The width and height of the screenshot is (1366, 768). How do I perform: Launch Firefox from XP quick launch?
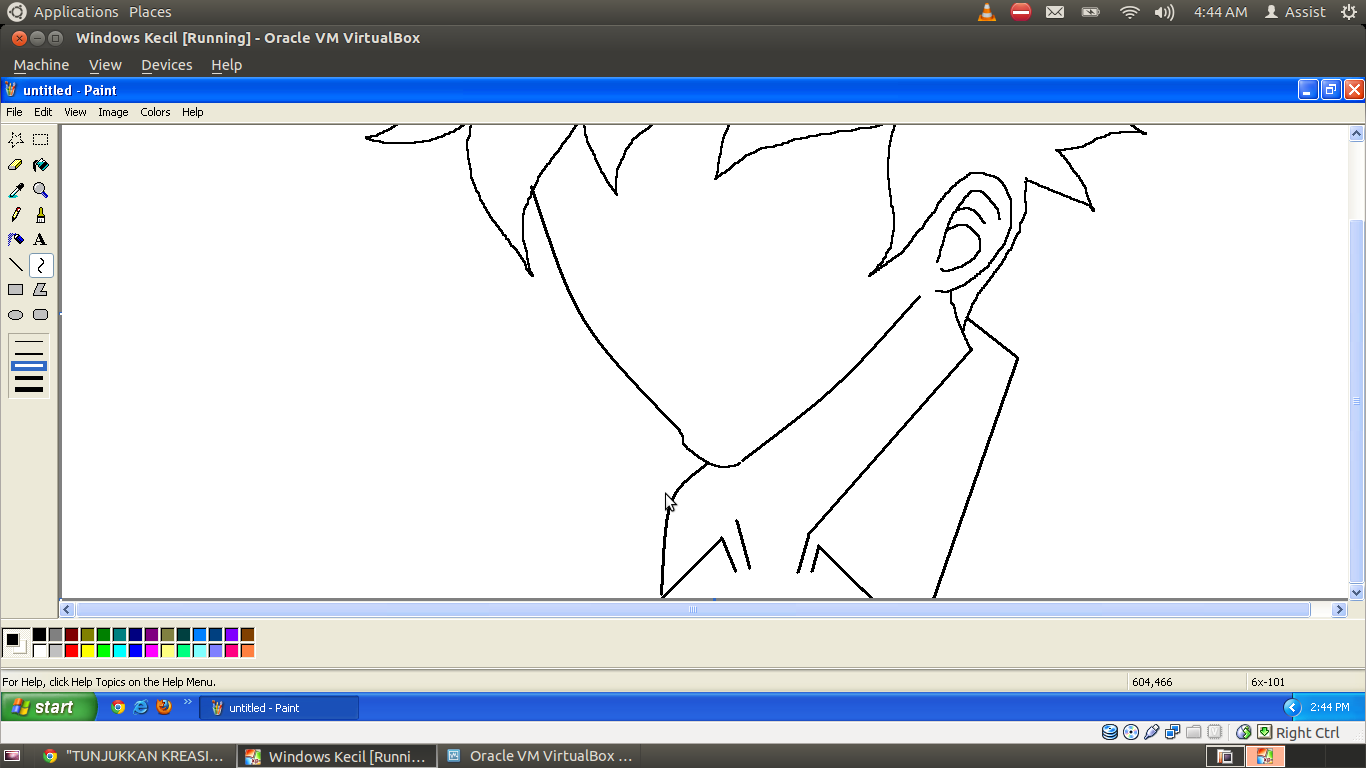tap(164, 707)
